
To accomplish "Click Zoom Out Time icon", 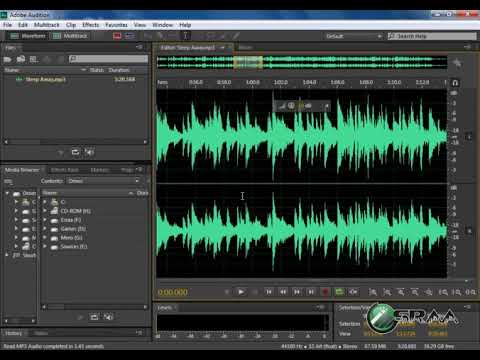I will pos(415,292).
